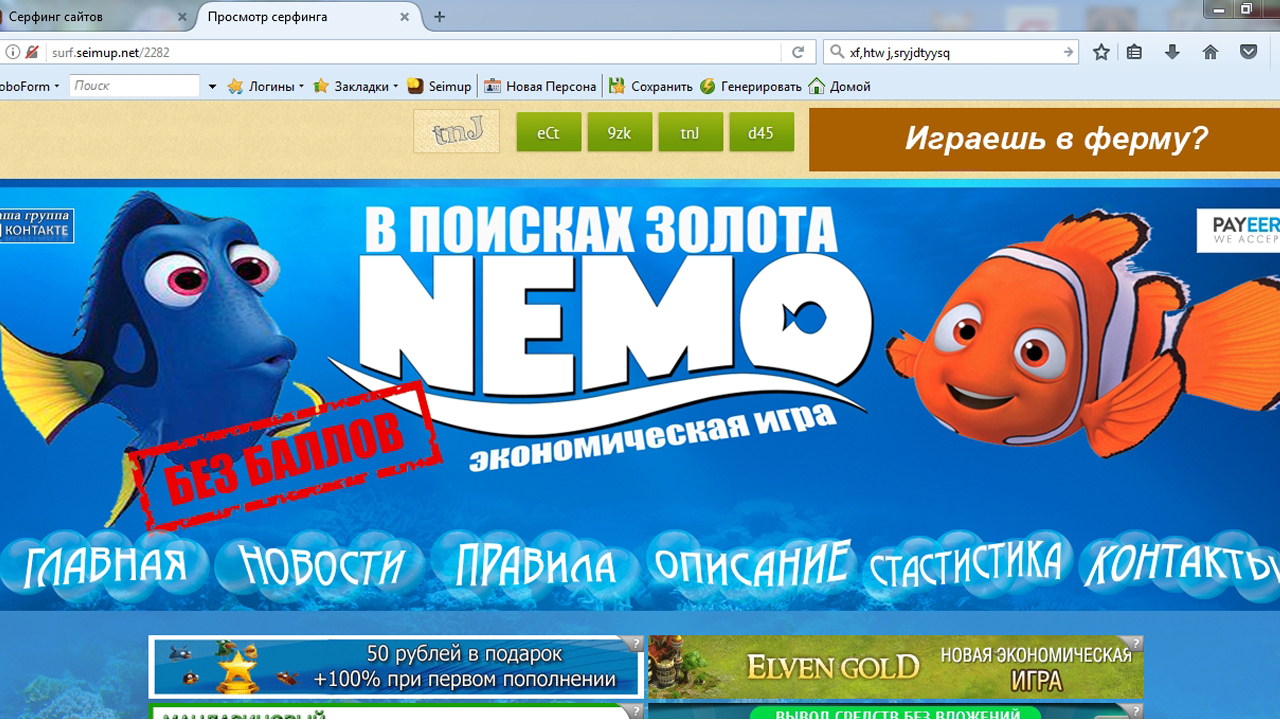
Task: Click the Вывод средств без вложений banner
Action: click(x=895, y=712)
